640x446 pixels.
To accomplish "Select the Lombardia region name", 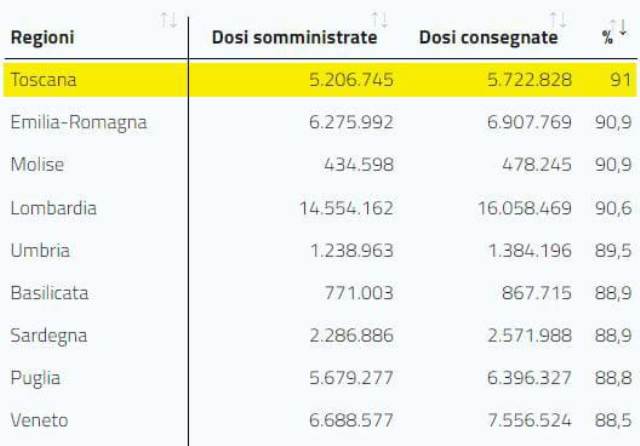I will coord(53,208).
